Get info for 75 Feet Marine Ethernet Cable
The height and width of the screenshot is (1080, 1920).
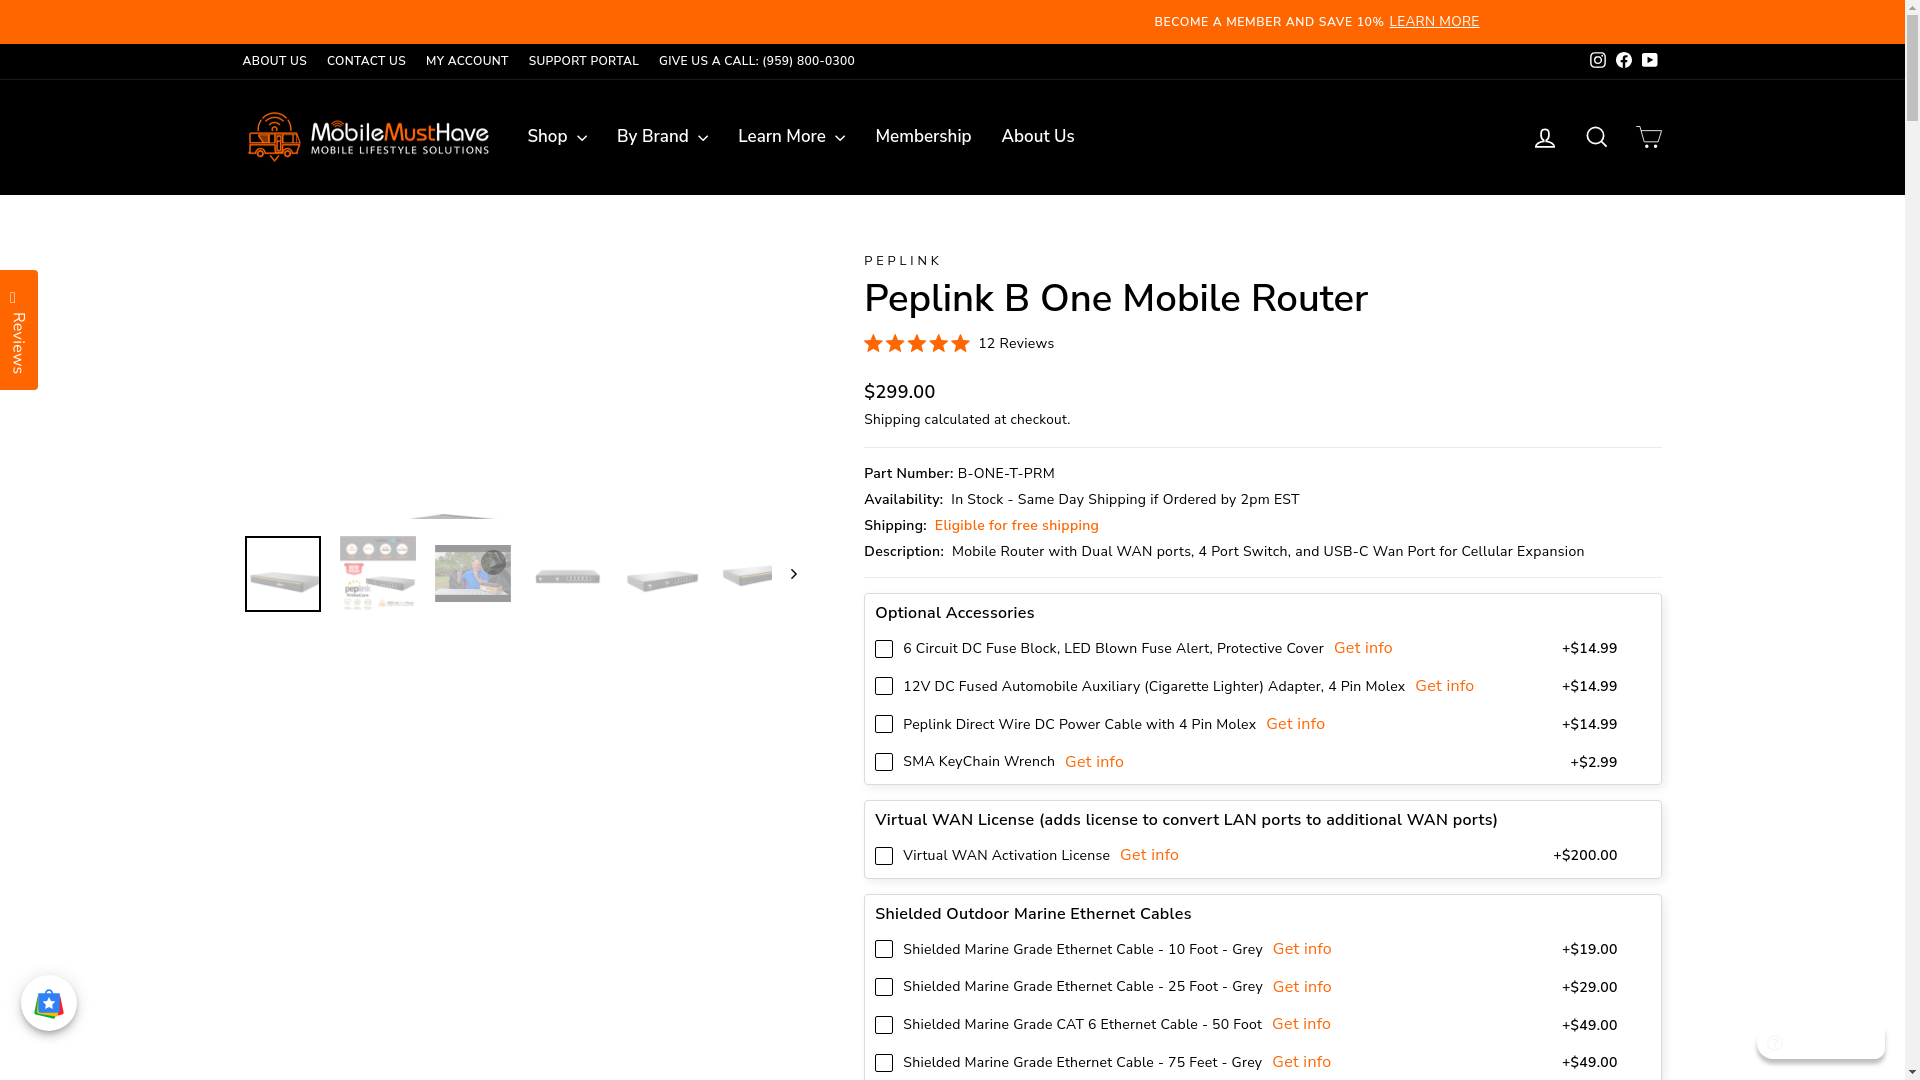[x=1301, y=1062]
